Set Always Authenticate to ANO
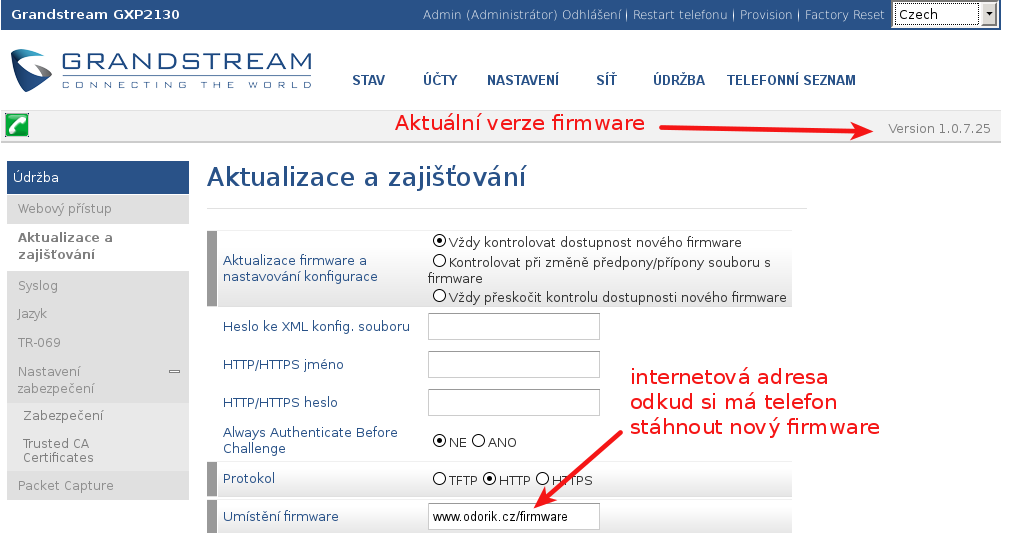This screenshot has width=1010, height=533. [x=478, y=441]
